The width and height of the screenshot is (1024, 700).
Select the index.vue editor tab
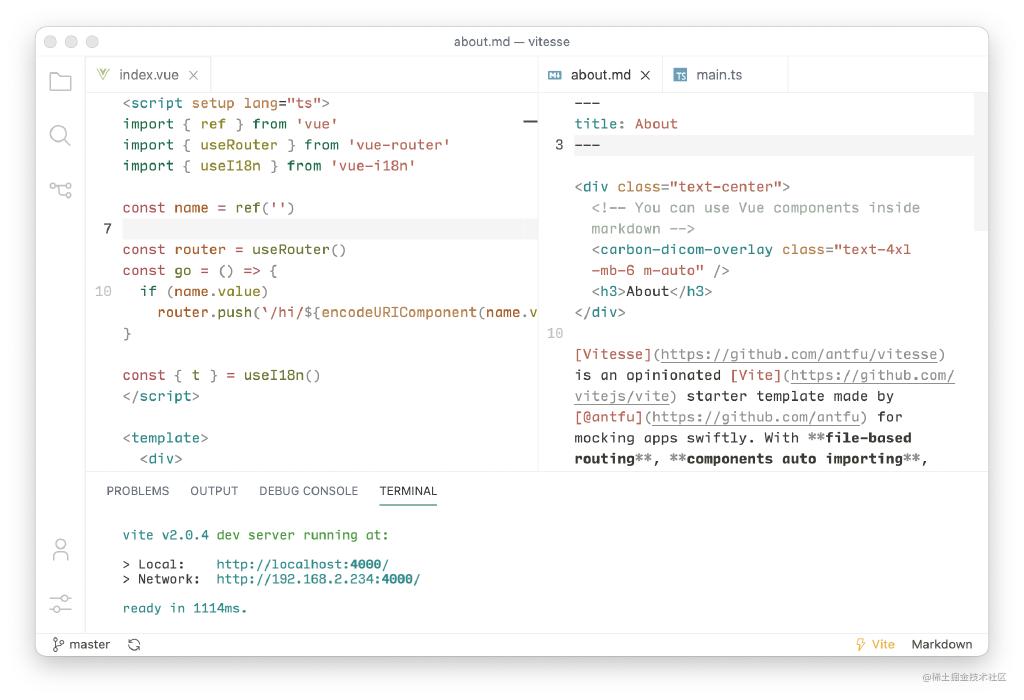coord(148,75)
